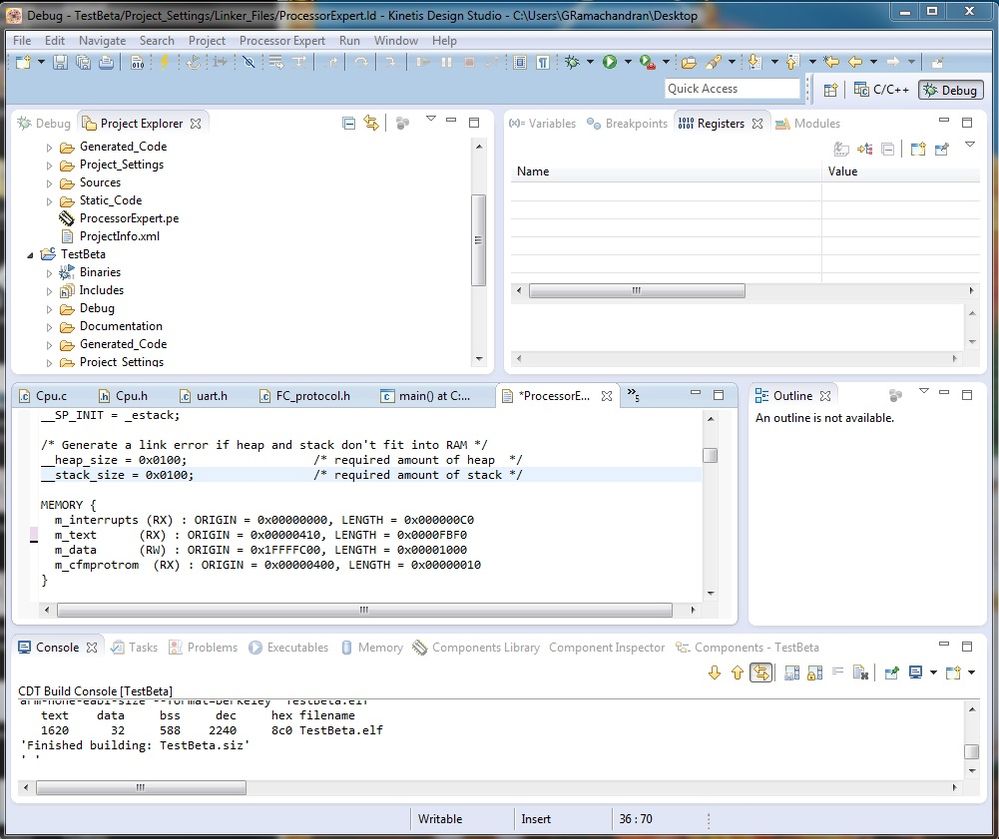Screen dimensions: 999x839
Task: Open Project Explorer View Menu triangle
Action: 431,118
